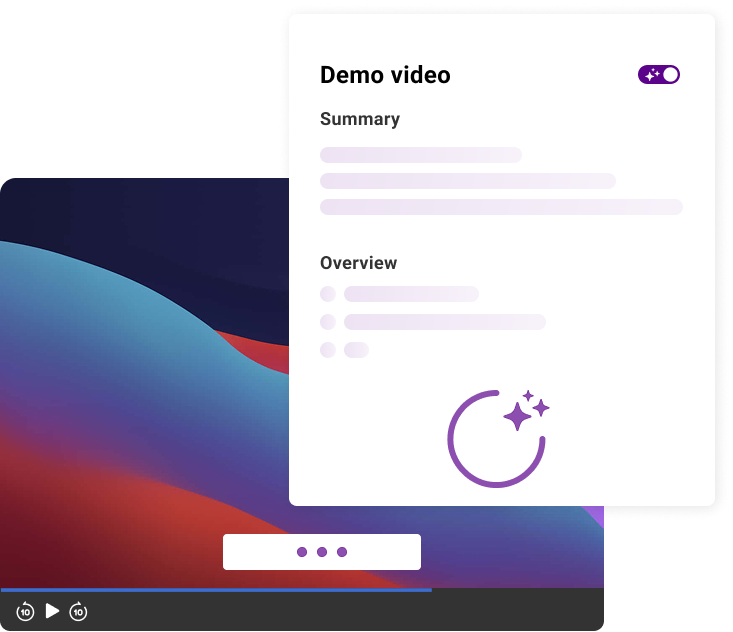Rewind the video 10 seconds

25,611
